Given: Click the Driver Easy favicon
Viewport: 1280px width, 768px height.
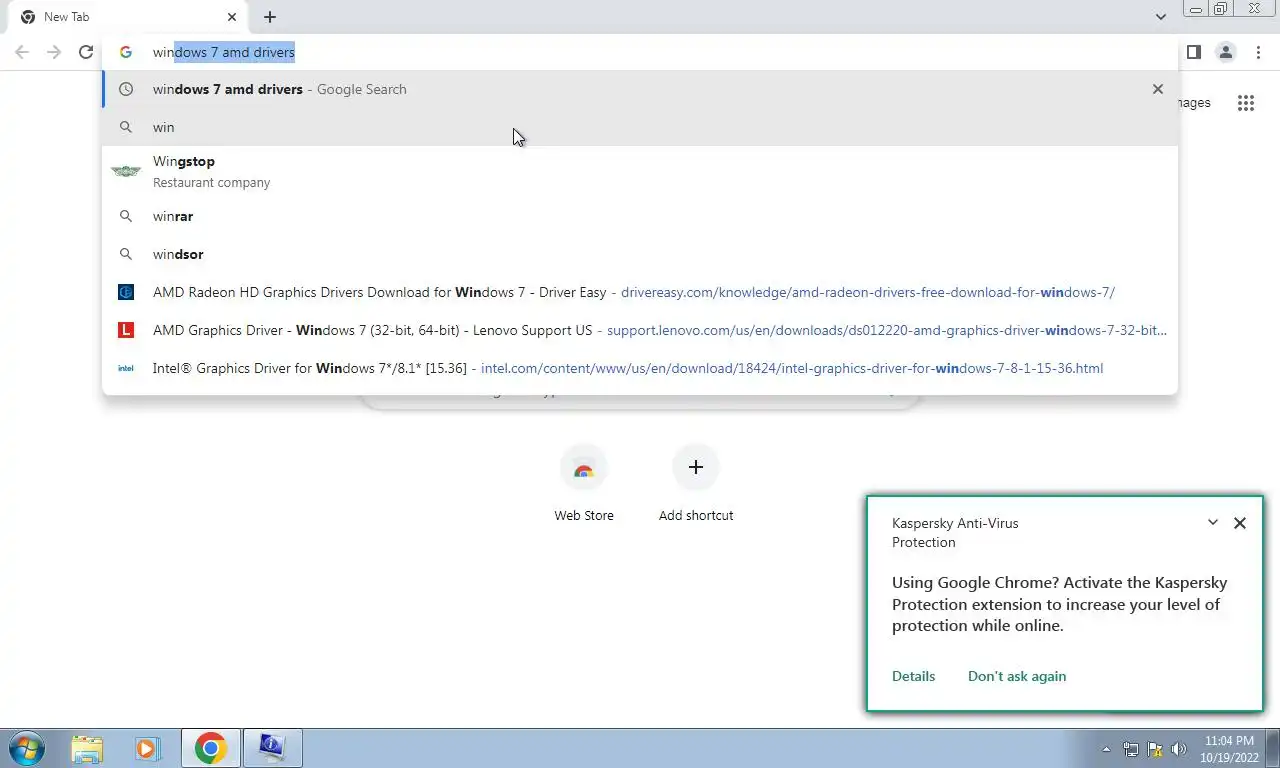Looking at the screenshot, I should coord(126,292).
